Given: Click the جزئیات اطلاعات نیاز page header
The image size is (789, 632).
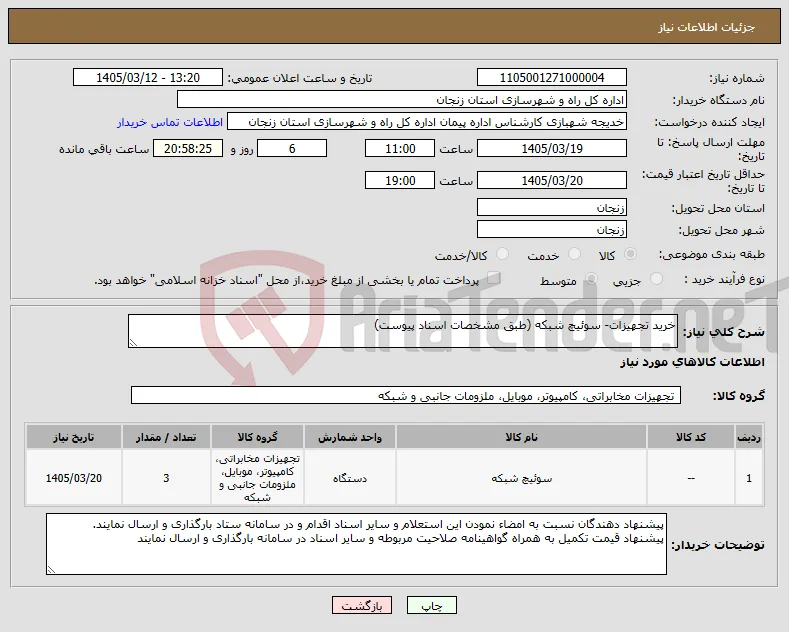Looking at the screenshot, I should [x=707, y=27].
